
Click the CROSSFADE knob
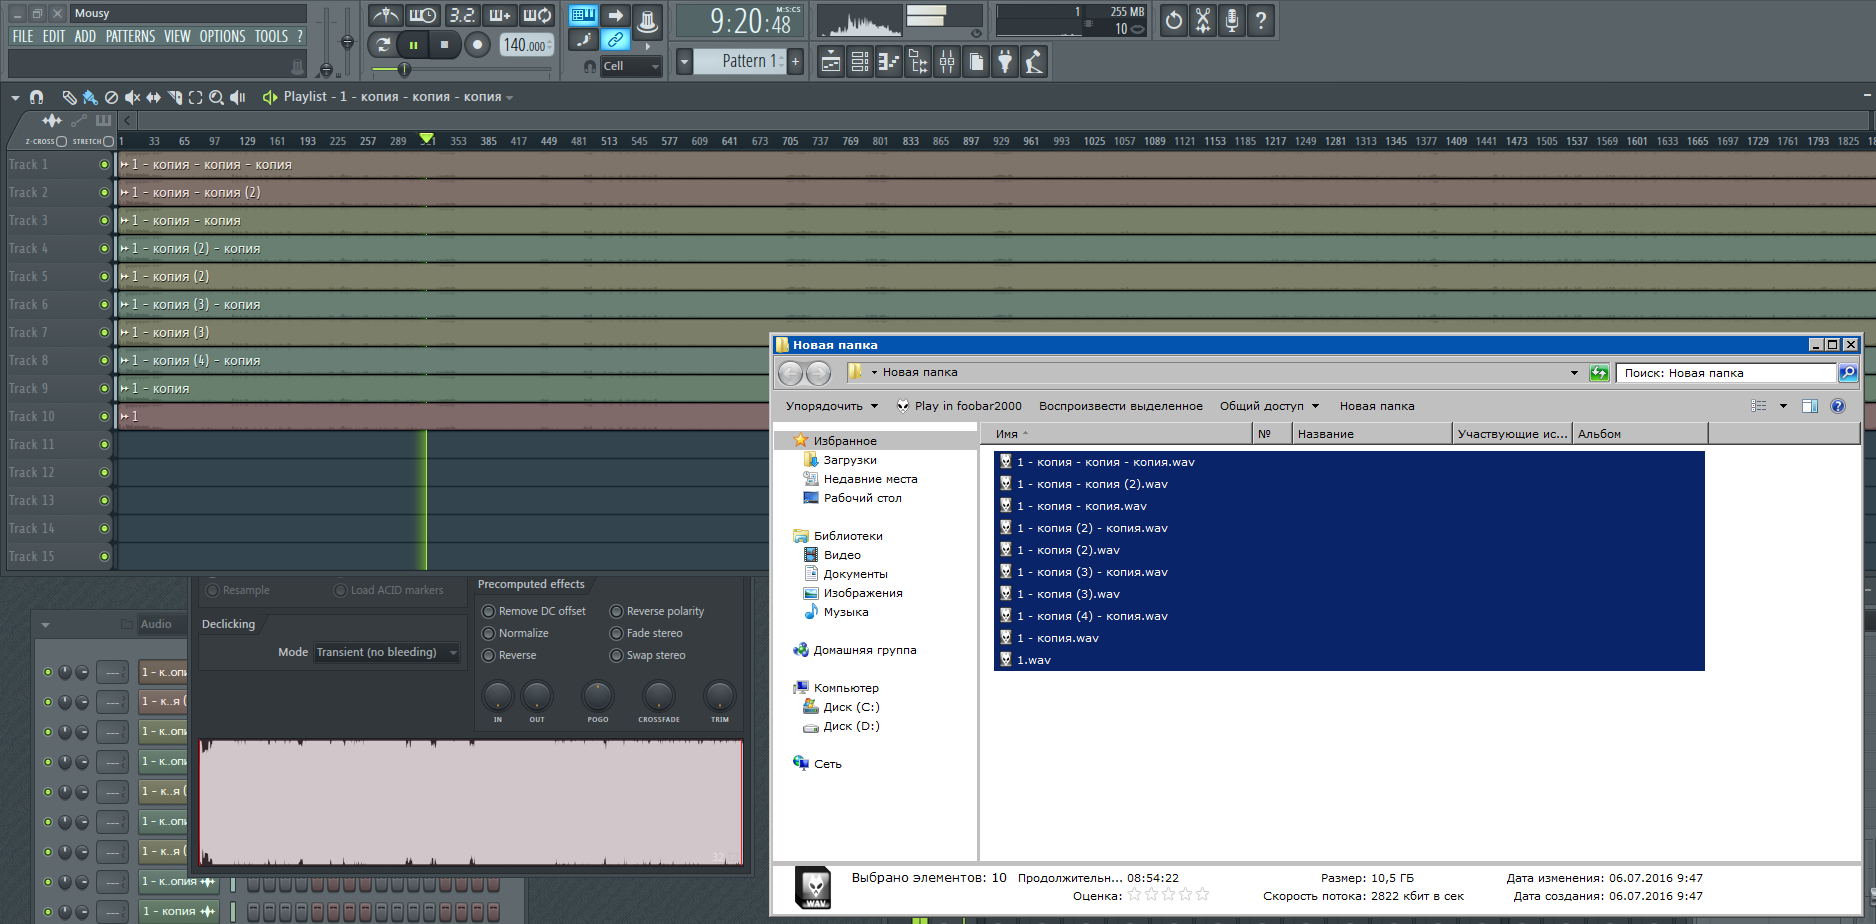click(658, 695)
